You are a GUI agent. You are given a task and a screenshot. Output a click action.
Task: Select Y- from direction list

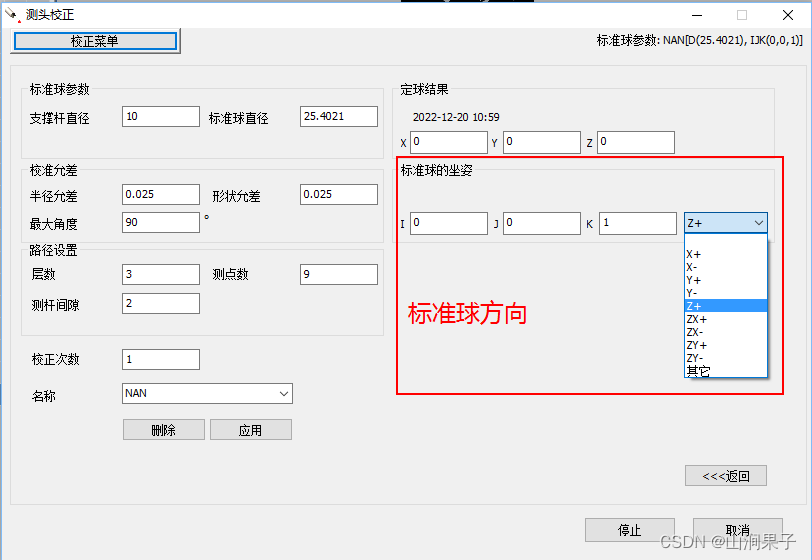(x=726, y=293)
